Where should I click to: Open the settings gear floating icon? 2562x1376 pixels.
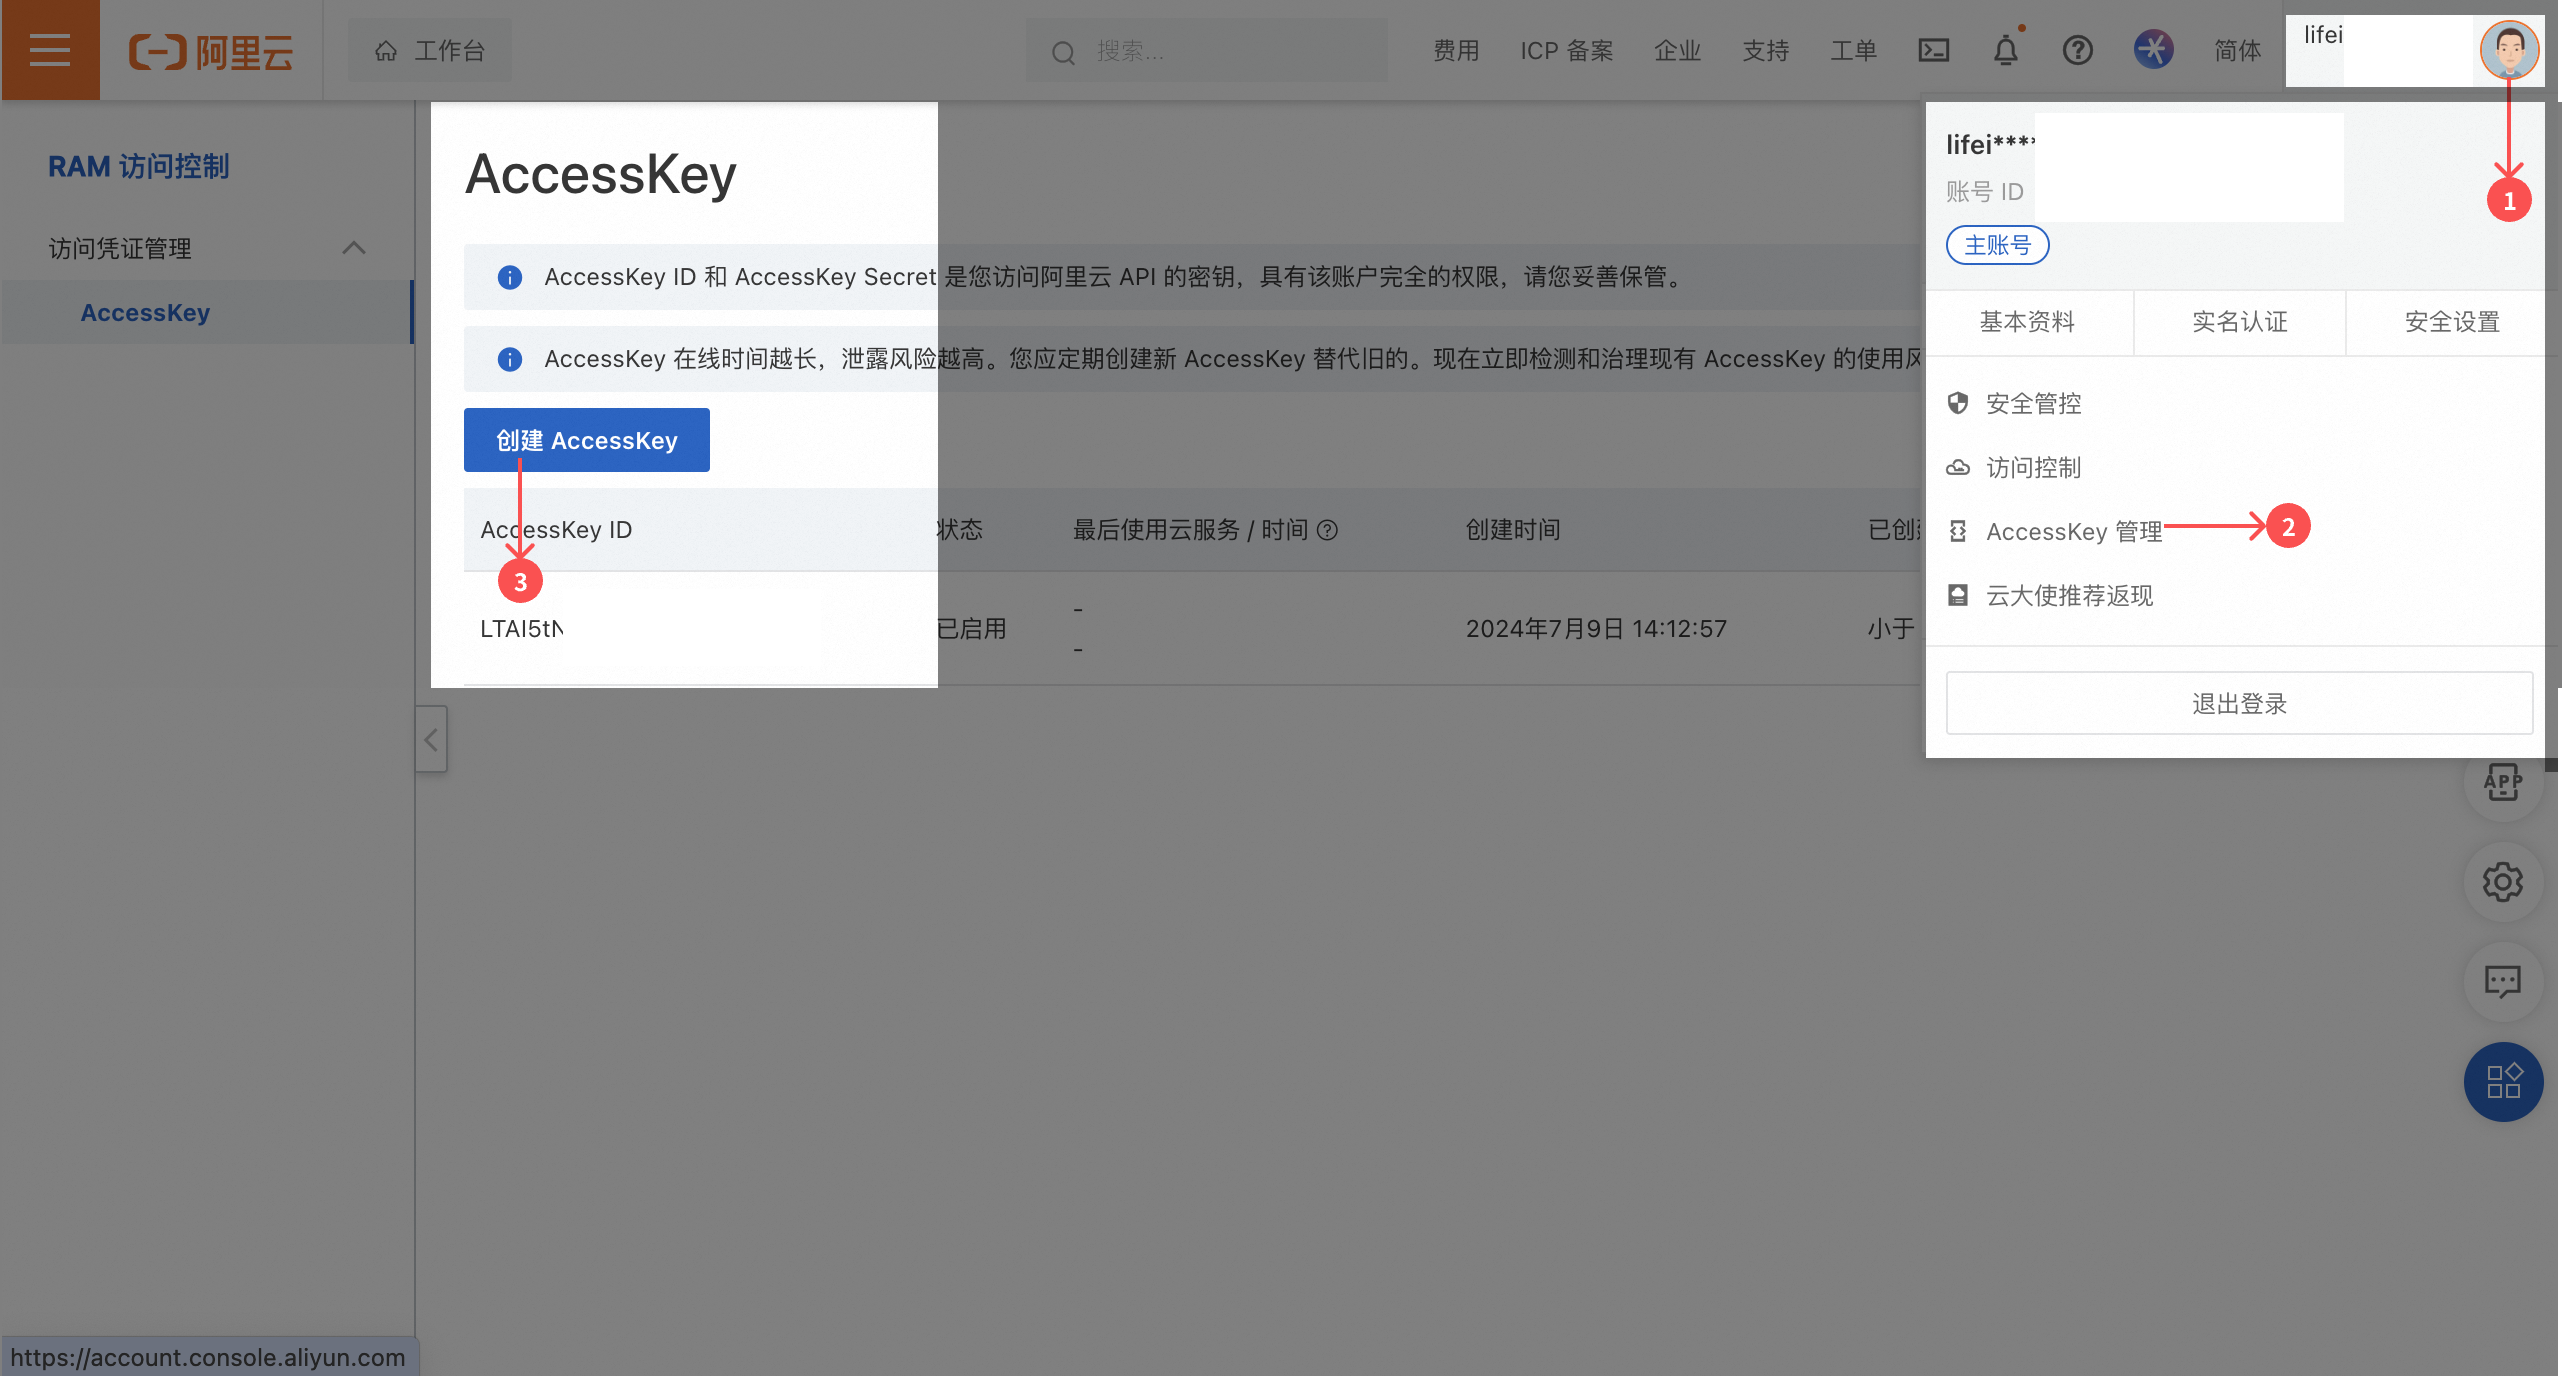2503,882
